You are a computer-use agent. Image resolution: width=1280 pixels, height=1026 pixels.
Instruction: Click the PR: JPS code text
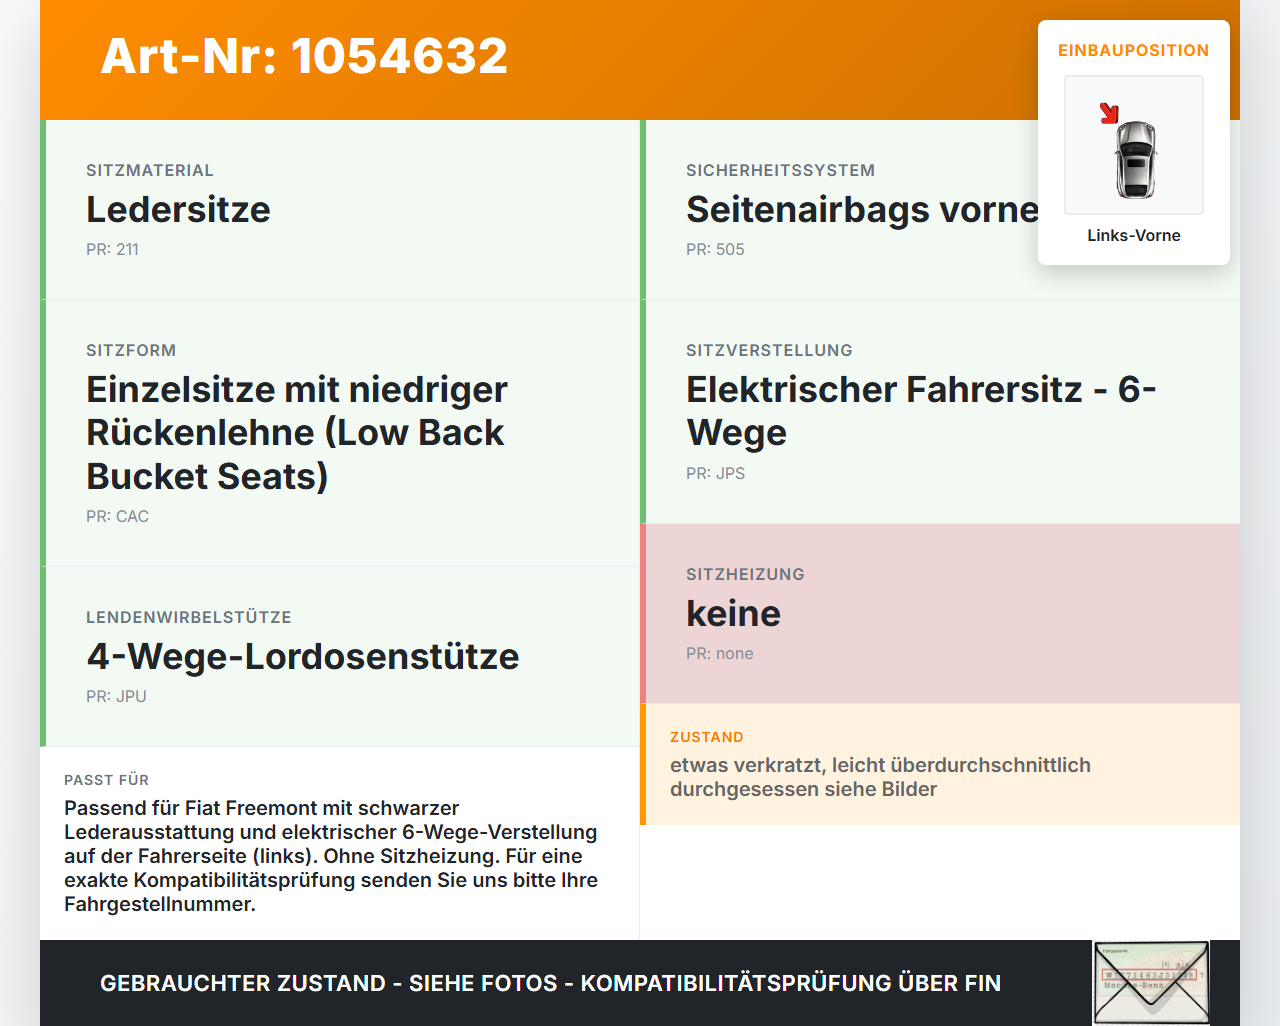coord(715,473)
